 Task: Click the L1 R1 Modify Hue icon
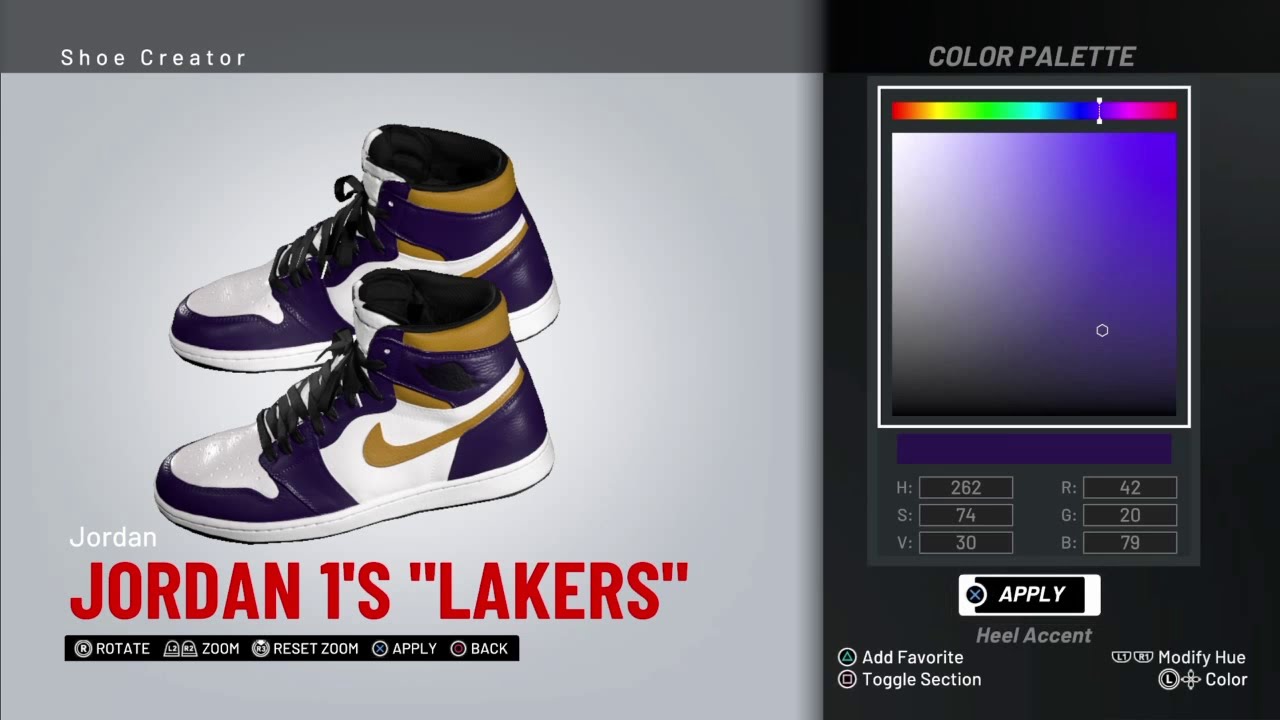point(1132,657)
